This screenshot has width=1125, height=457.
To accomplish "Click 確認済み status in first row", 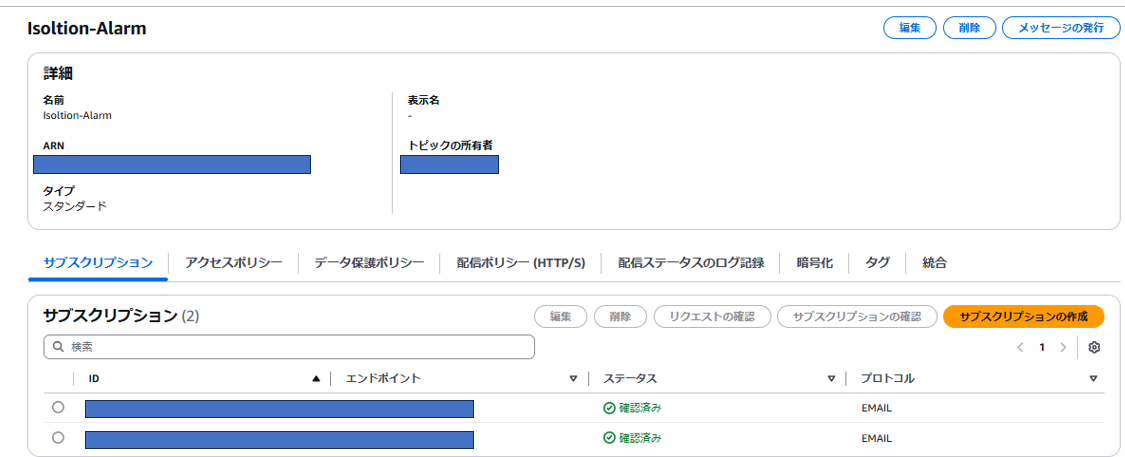I will [632, 408].
